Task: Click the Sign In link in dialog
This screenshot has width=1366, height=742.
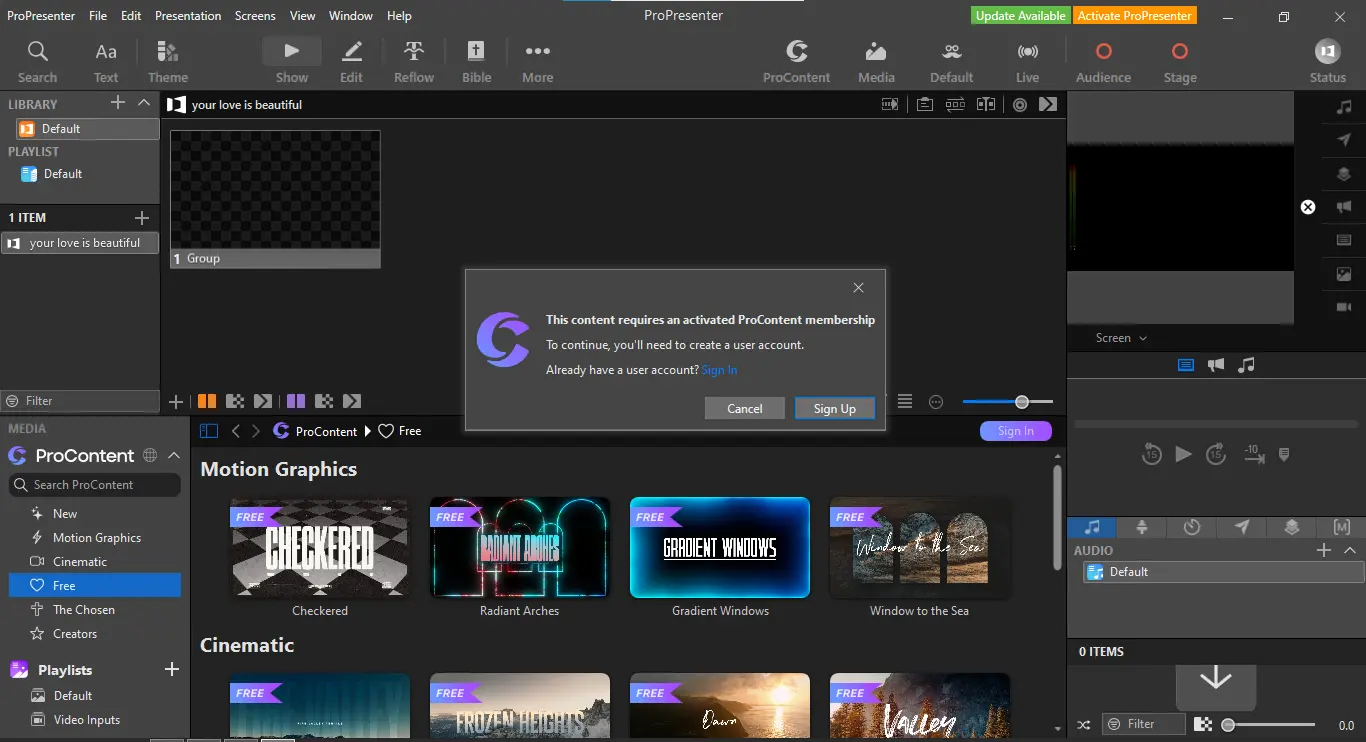Action: 719,370
